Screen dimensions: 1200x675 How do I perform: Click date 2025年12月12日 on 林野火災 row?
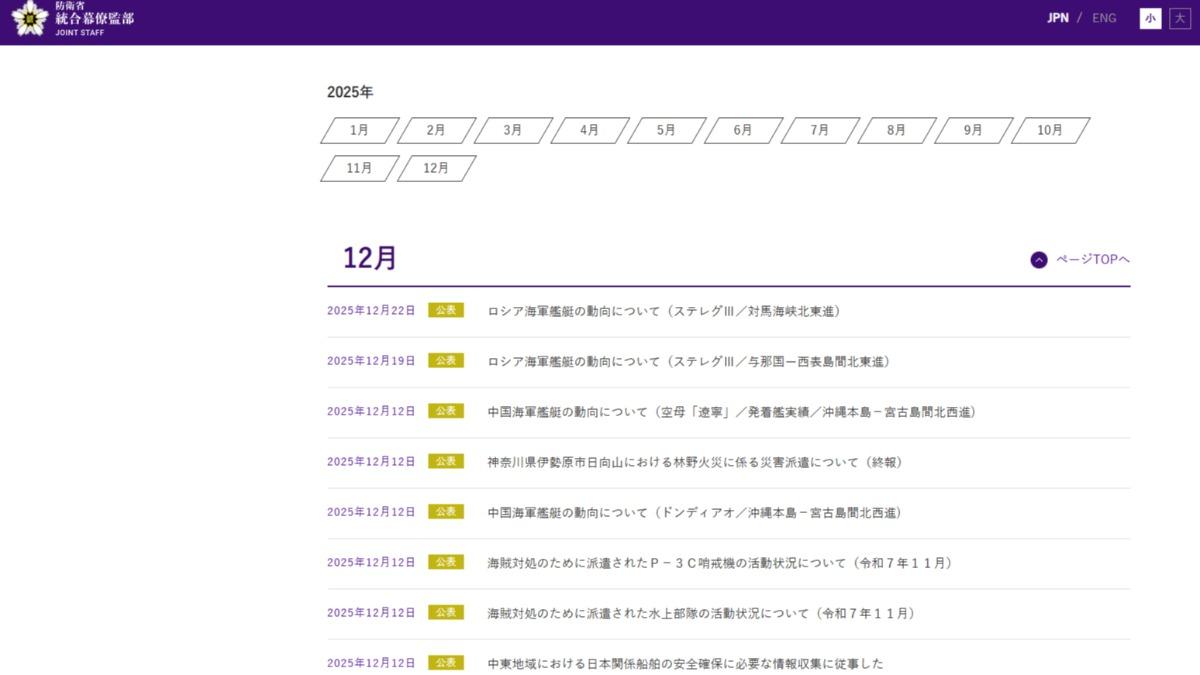371,462
